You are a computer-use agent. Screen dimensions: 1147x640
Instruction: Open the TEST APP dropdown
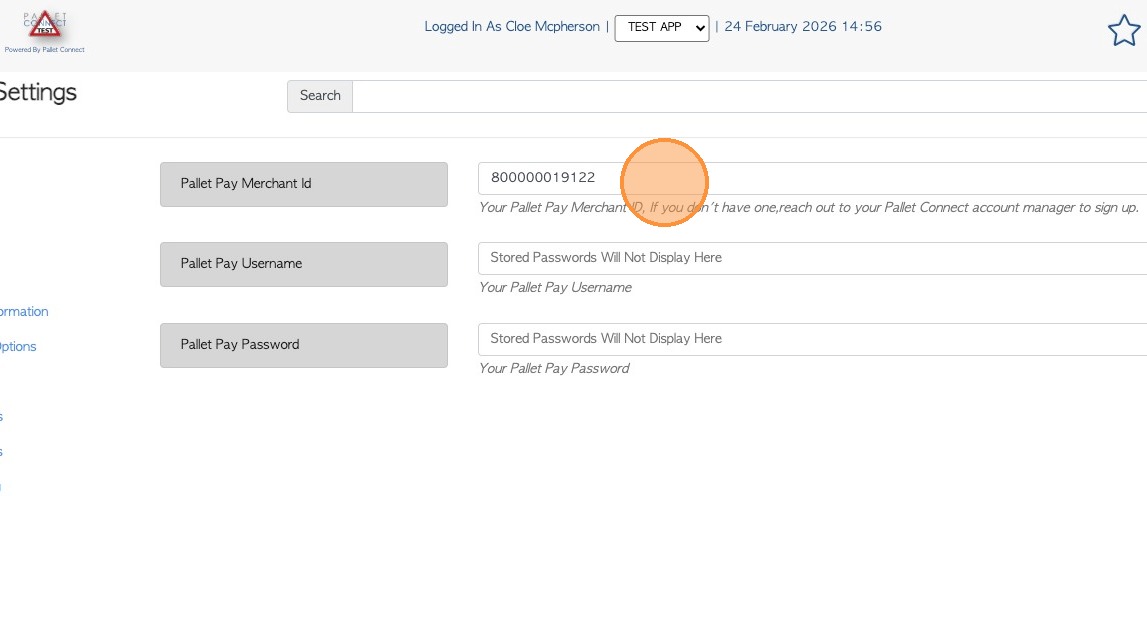(x=662, y=28)
